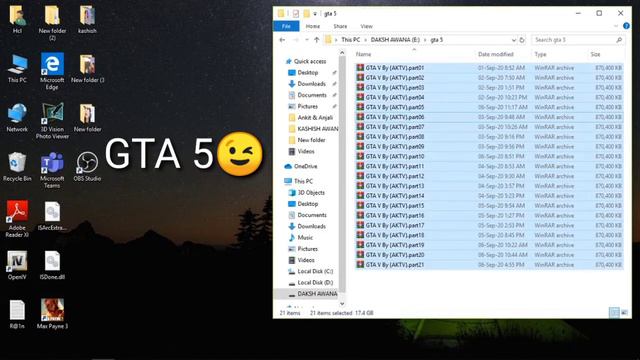
Task: Select file GTA V By [AKTV].part06
Action: [x=489, y=117]
